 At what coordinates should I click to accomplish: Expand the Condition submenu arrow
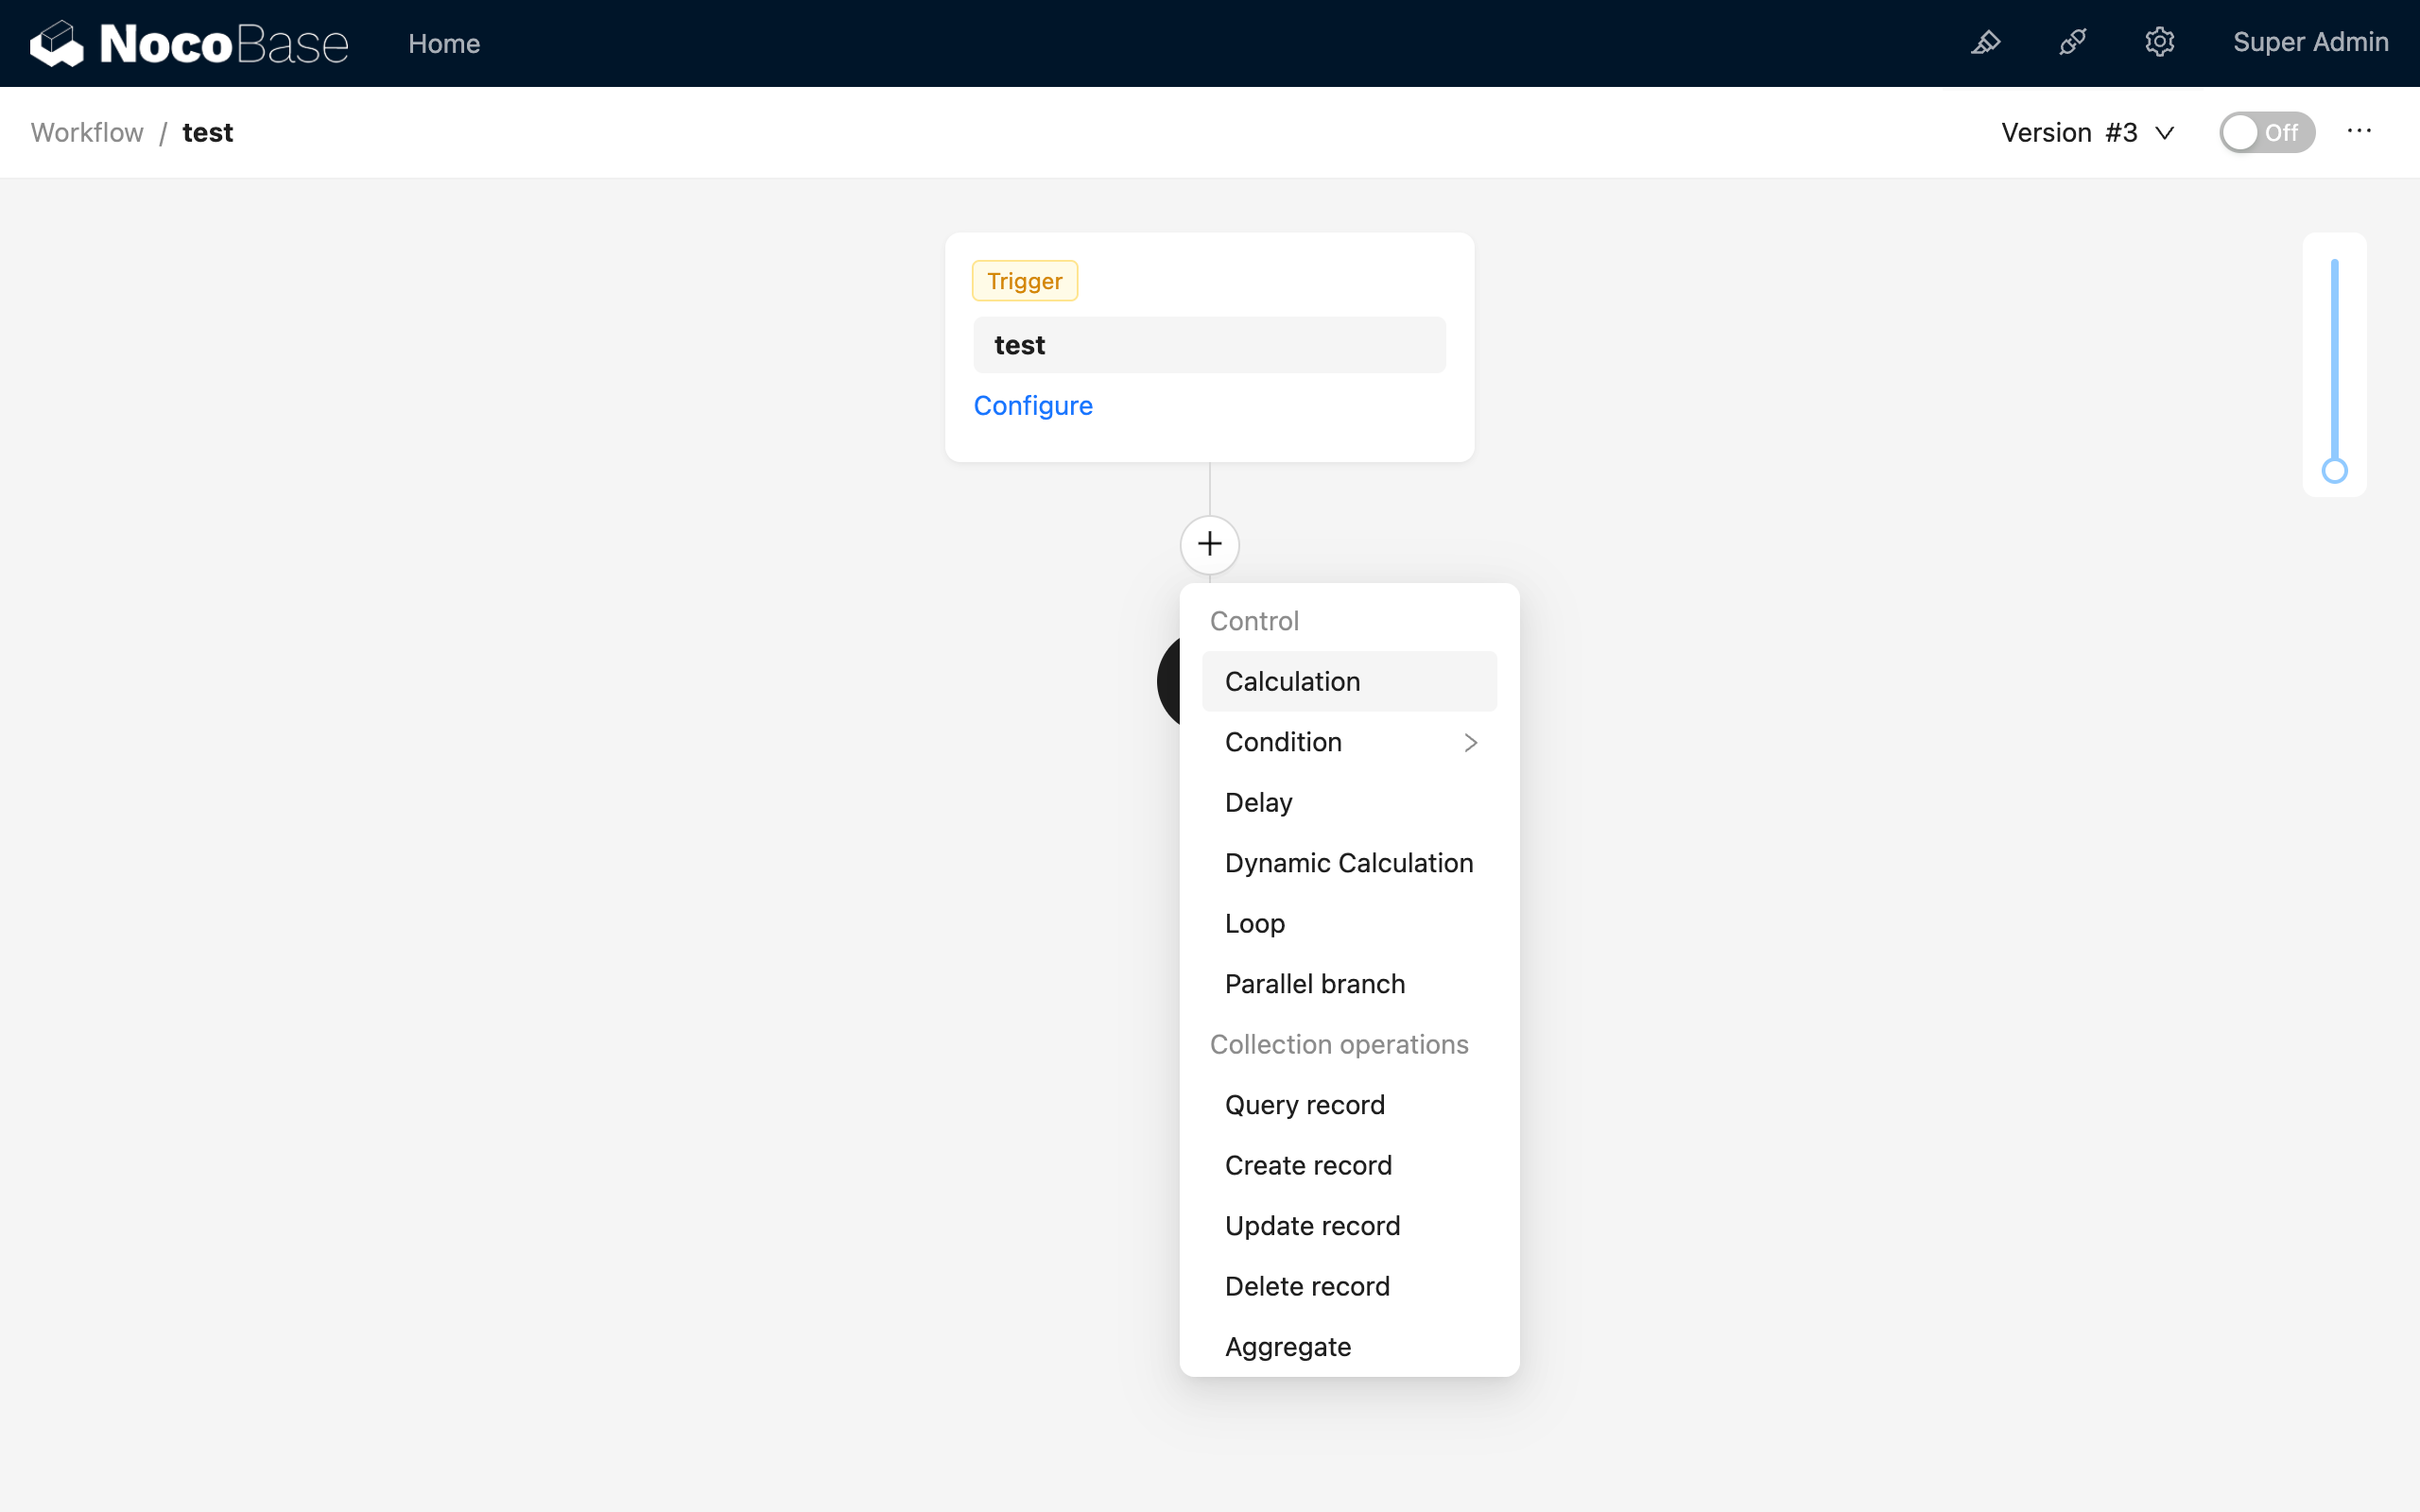point(1470,742)
